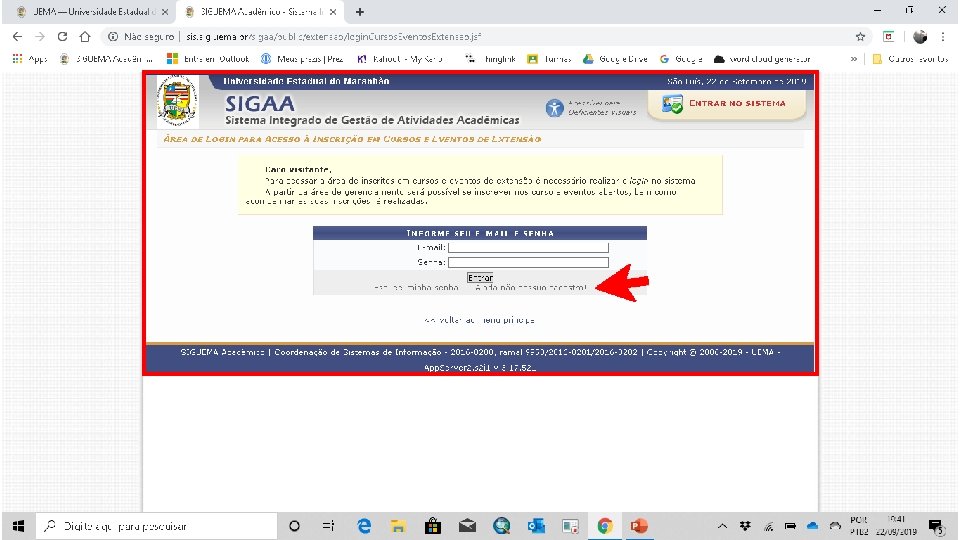
Task: Open the Mail app on the taskbar
Action: click(467, 526)
